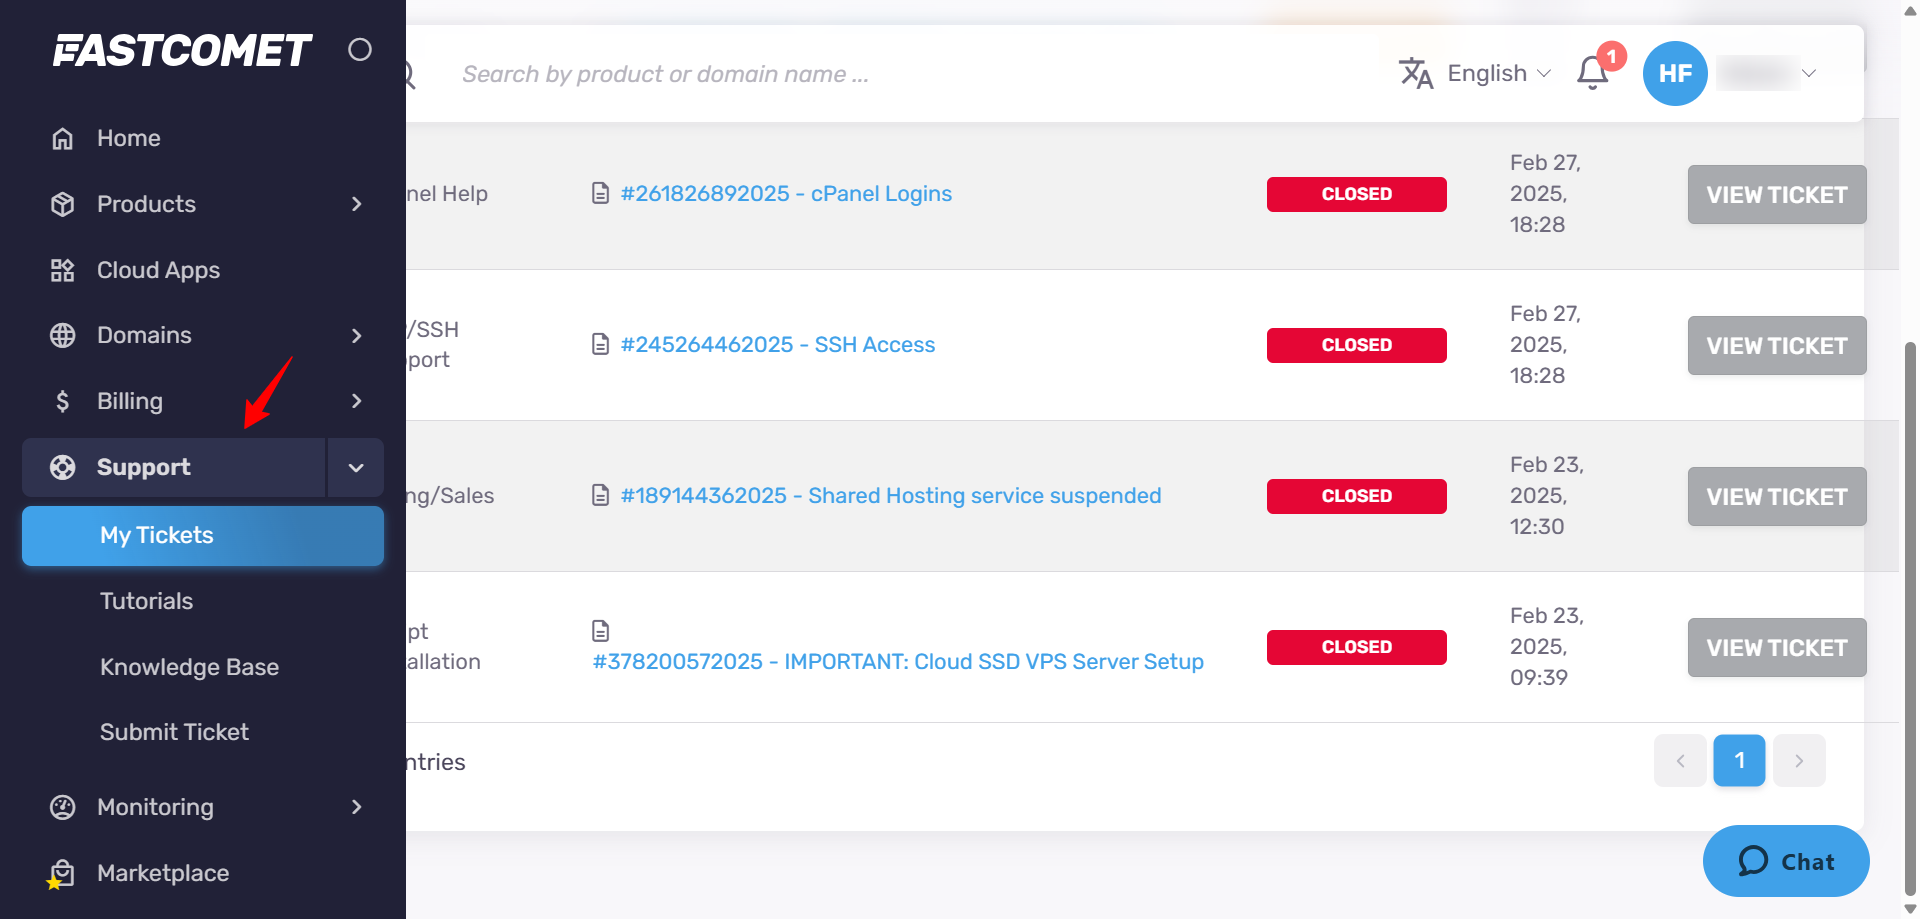Open ticket #261826892025 cPanel Logins
Image resolution: width=1920 pixels, height=919 pixels.
(786, 193)
